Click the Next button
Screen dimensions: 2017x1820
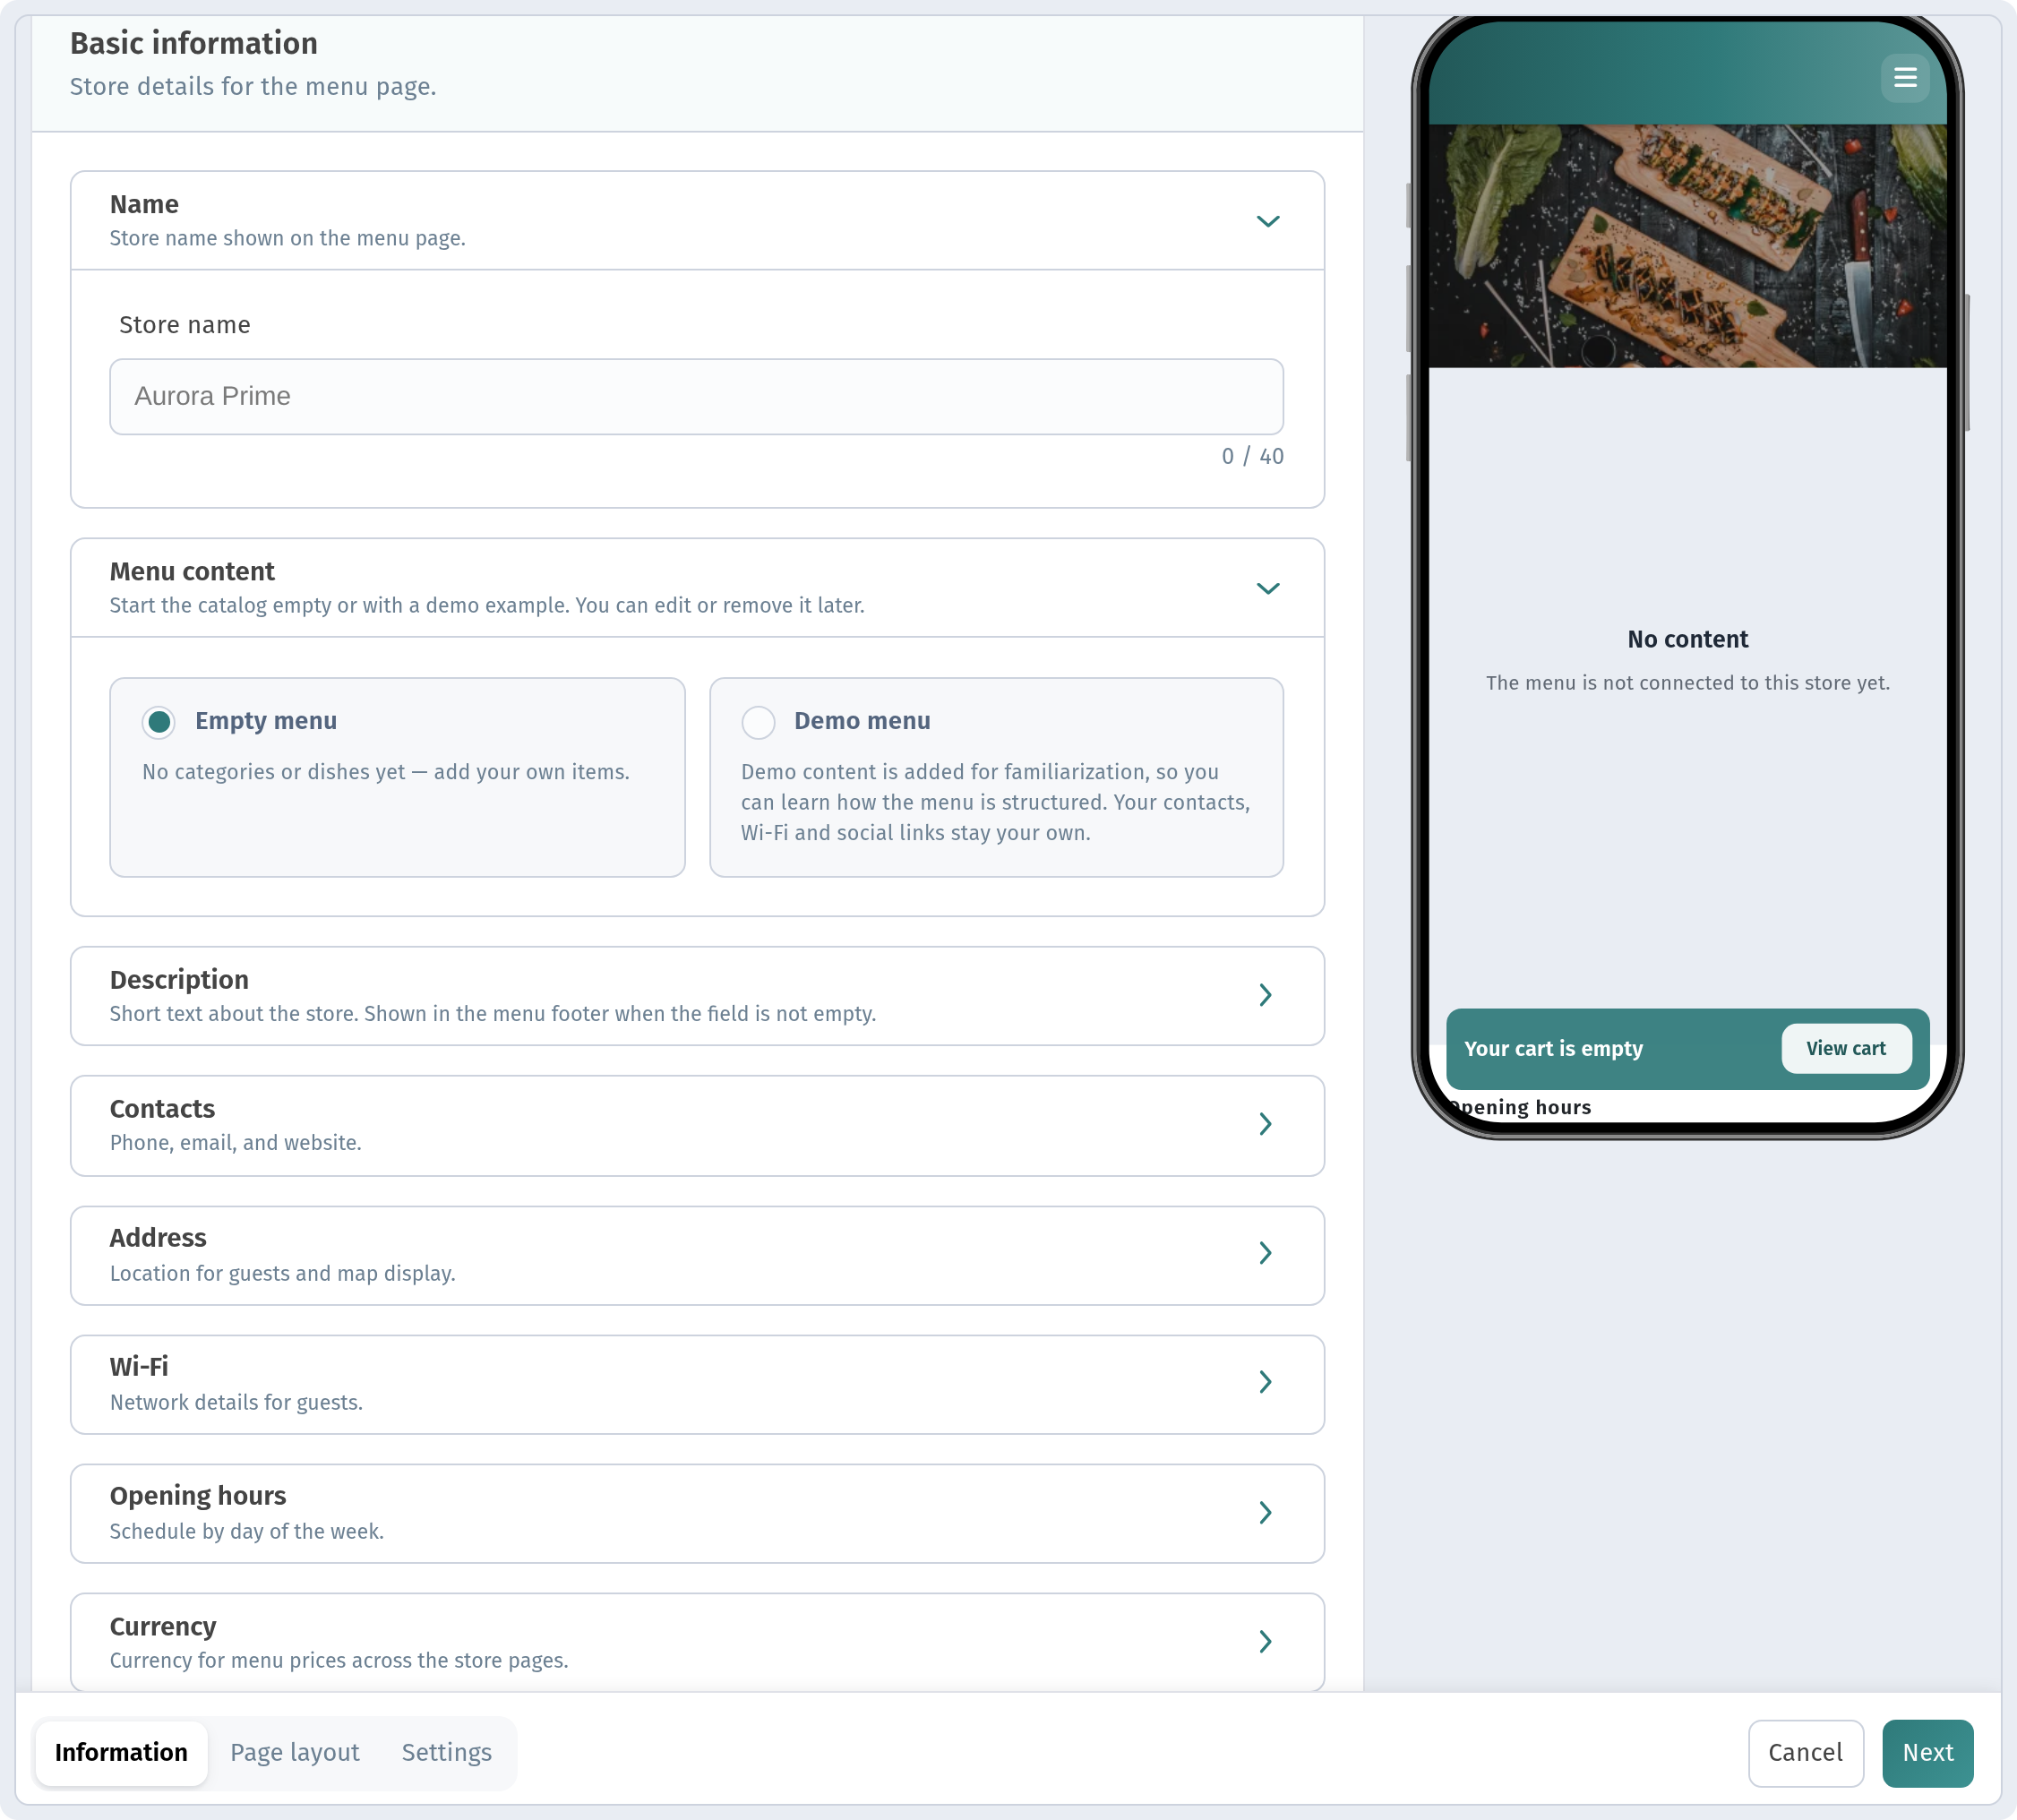[x=1927, y=1752]
